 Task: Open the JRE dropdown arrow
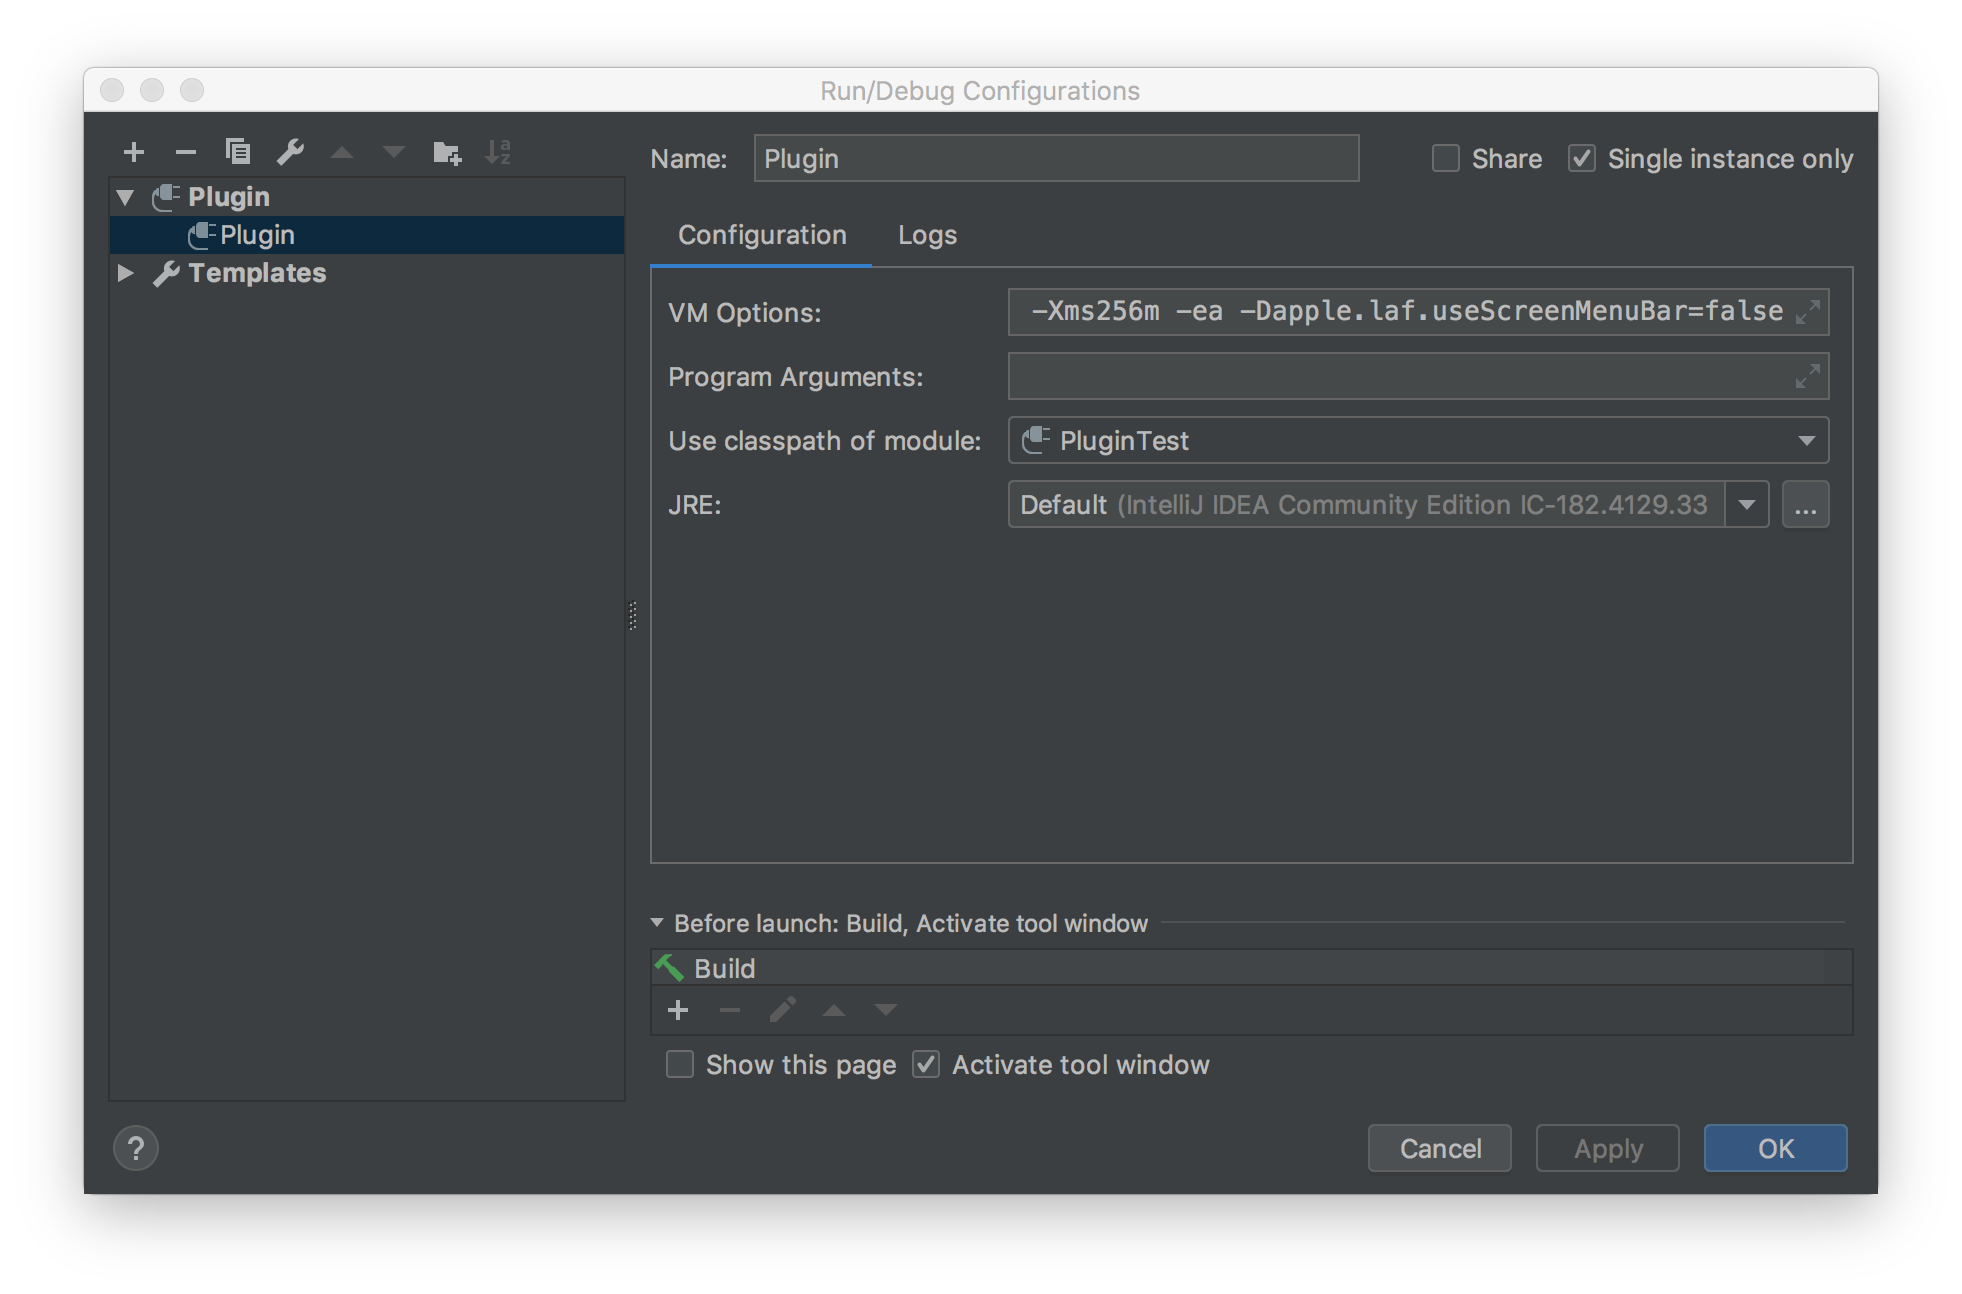tap(1747, 505)
